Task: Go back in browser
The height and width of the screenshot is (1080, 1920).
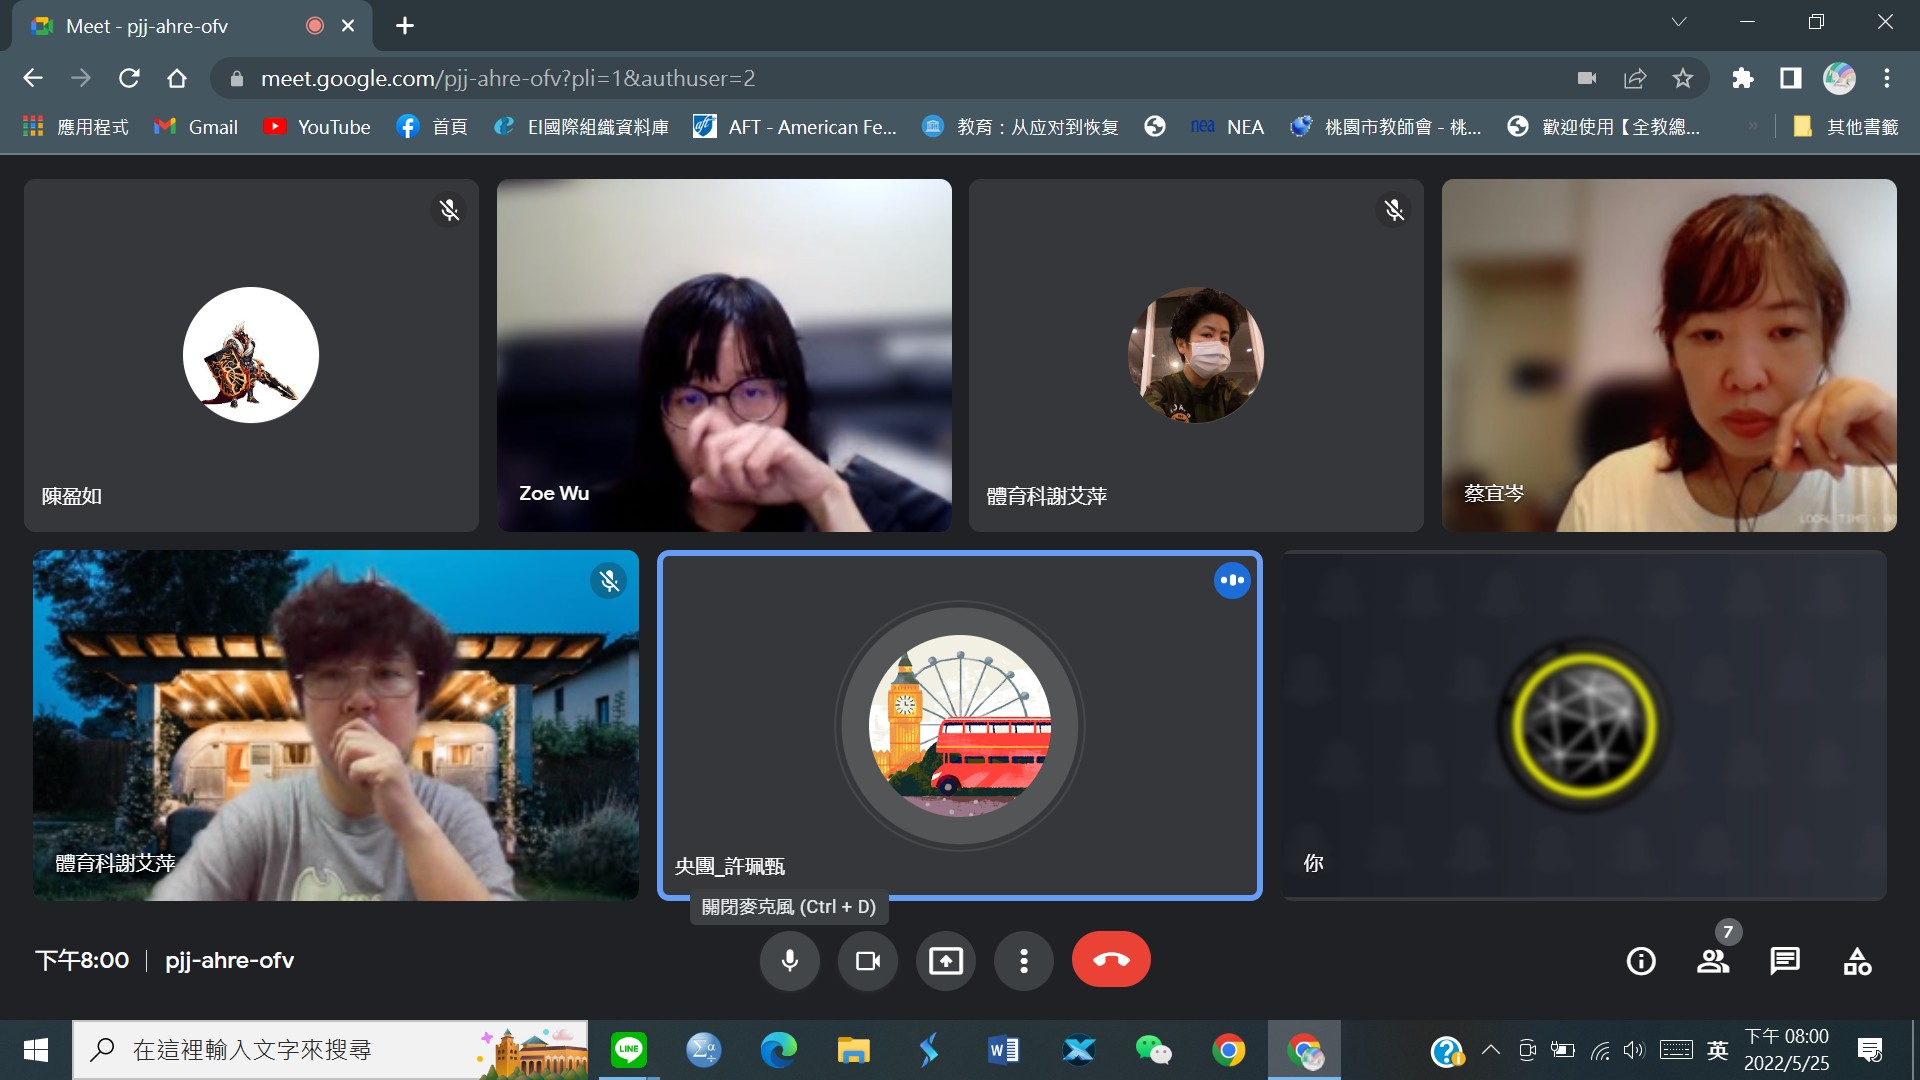Action: (x=33, y=78)
